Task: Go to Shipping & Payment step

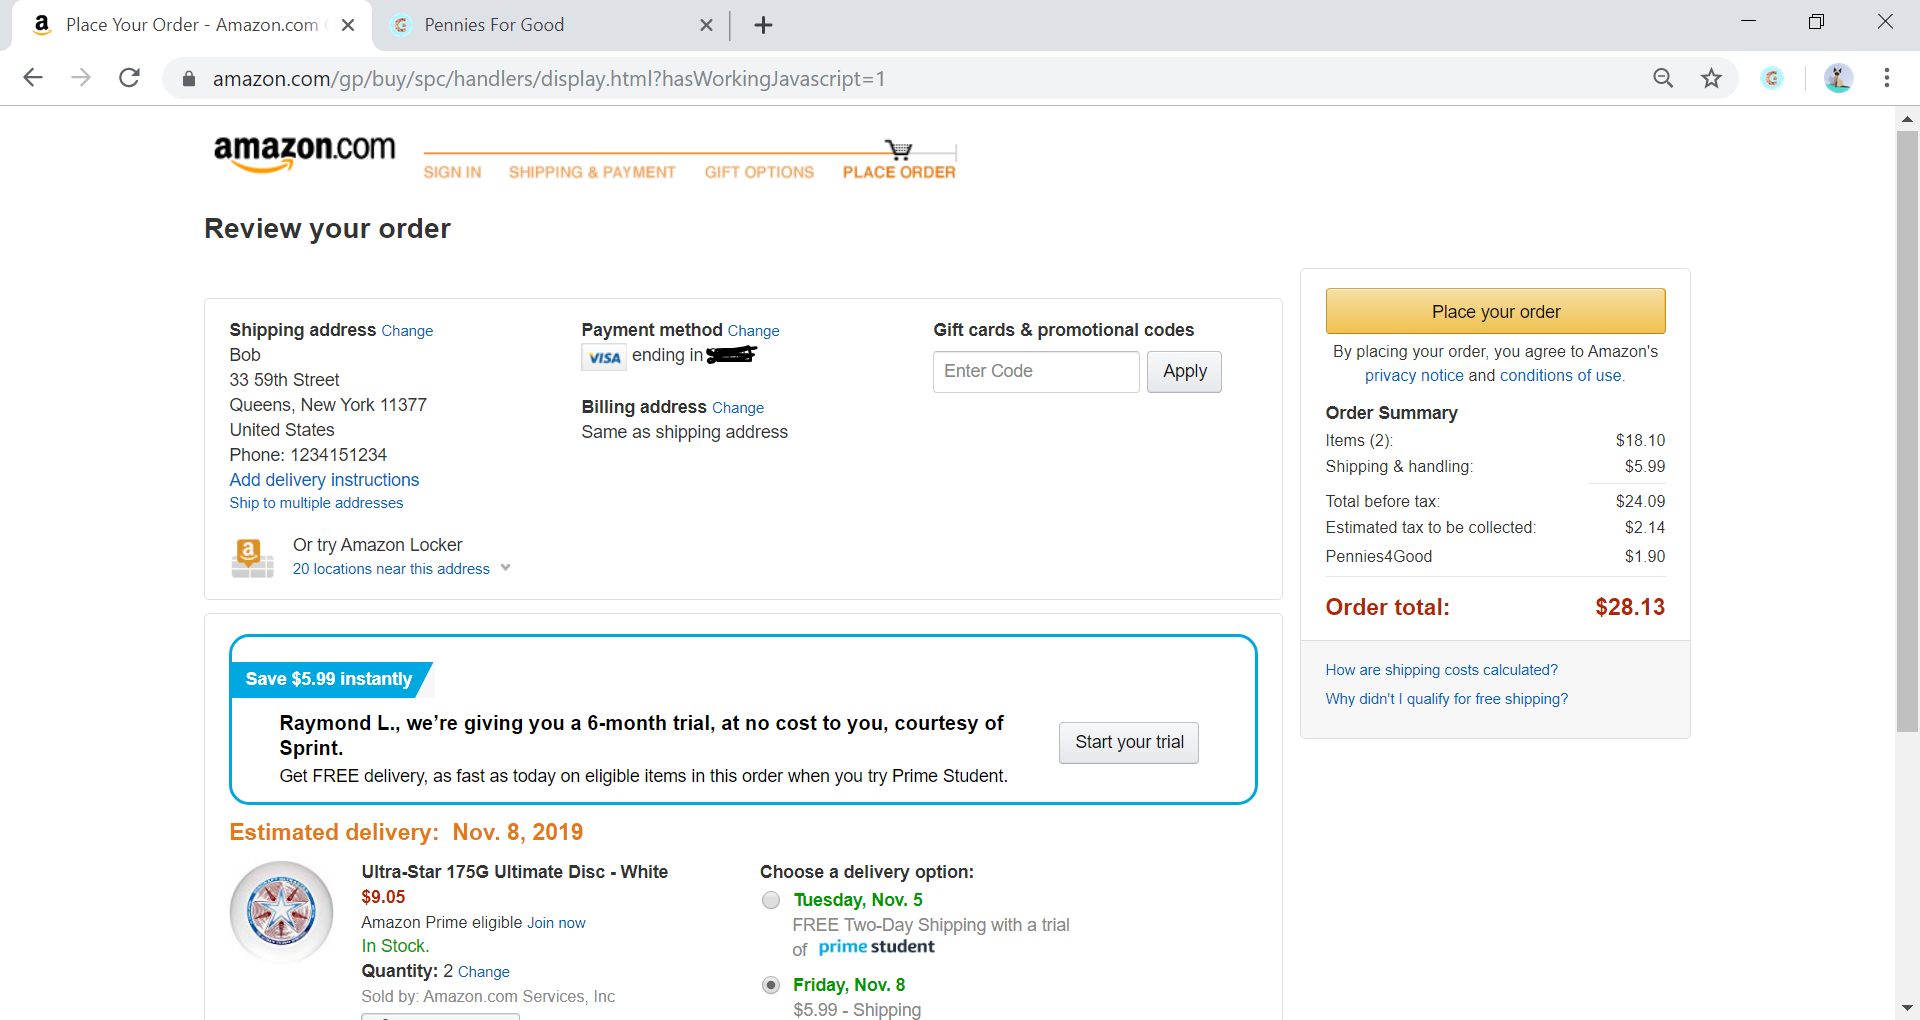Action: 592,172
